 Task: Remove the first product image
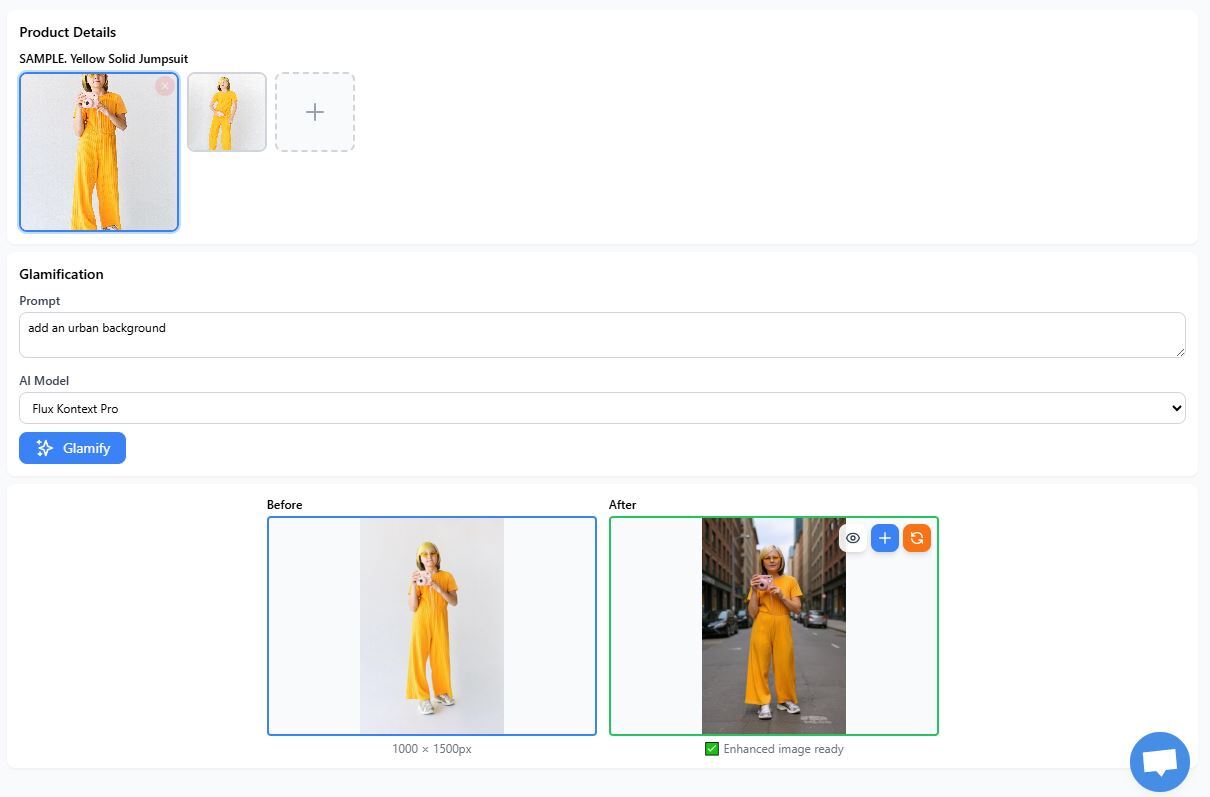tap(165, 86)
